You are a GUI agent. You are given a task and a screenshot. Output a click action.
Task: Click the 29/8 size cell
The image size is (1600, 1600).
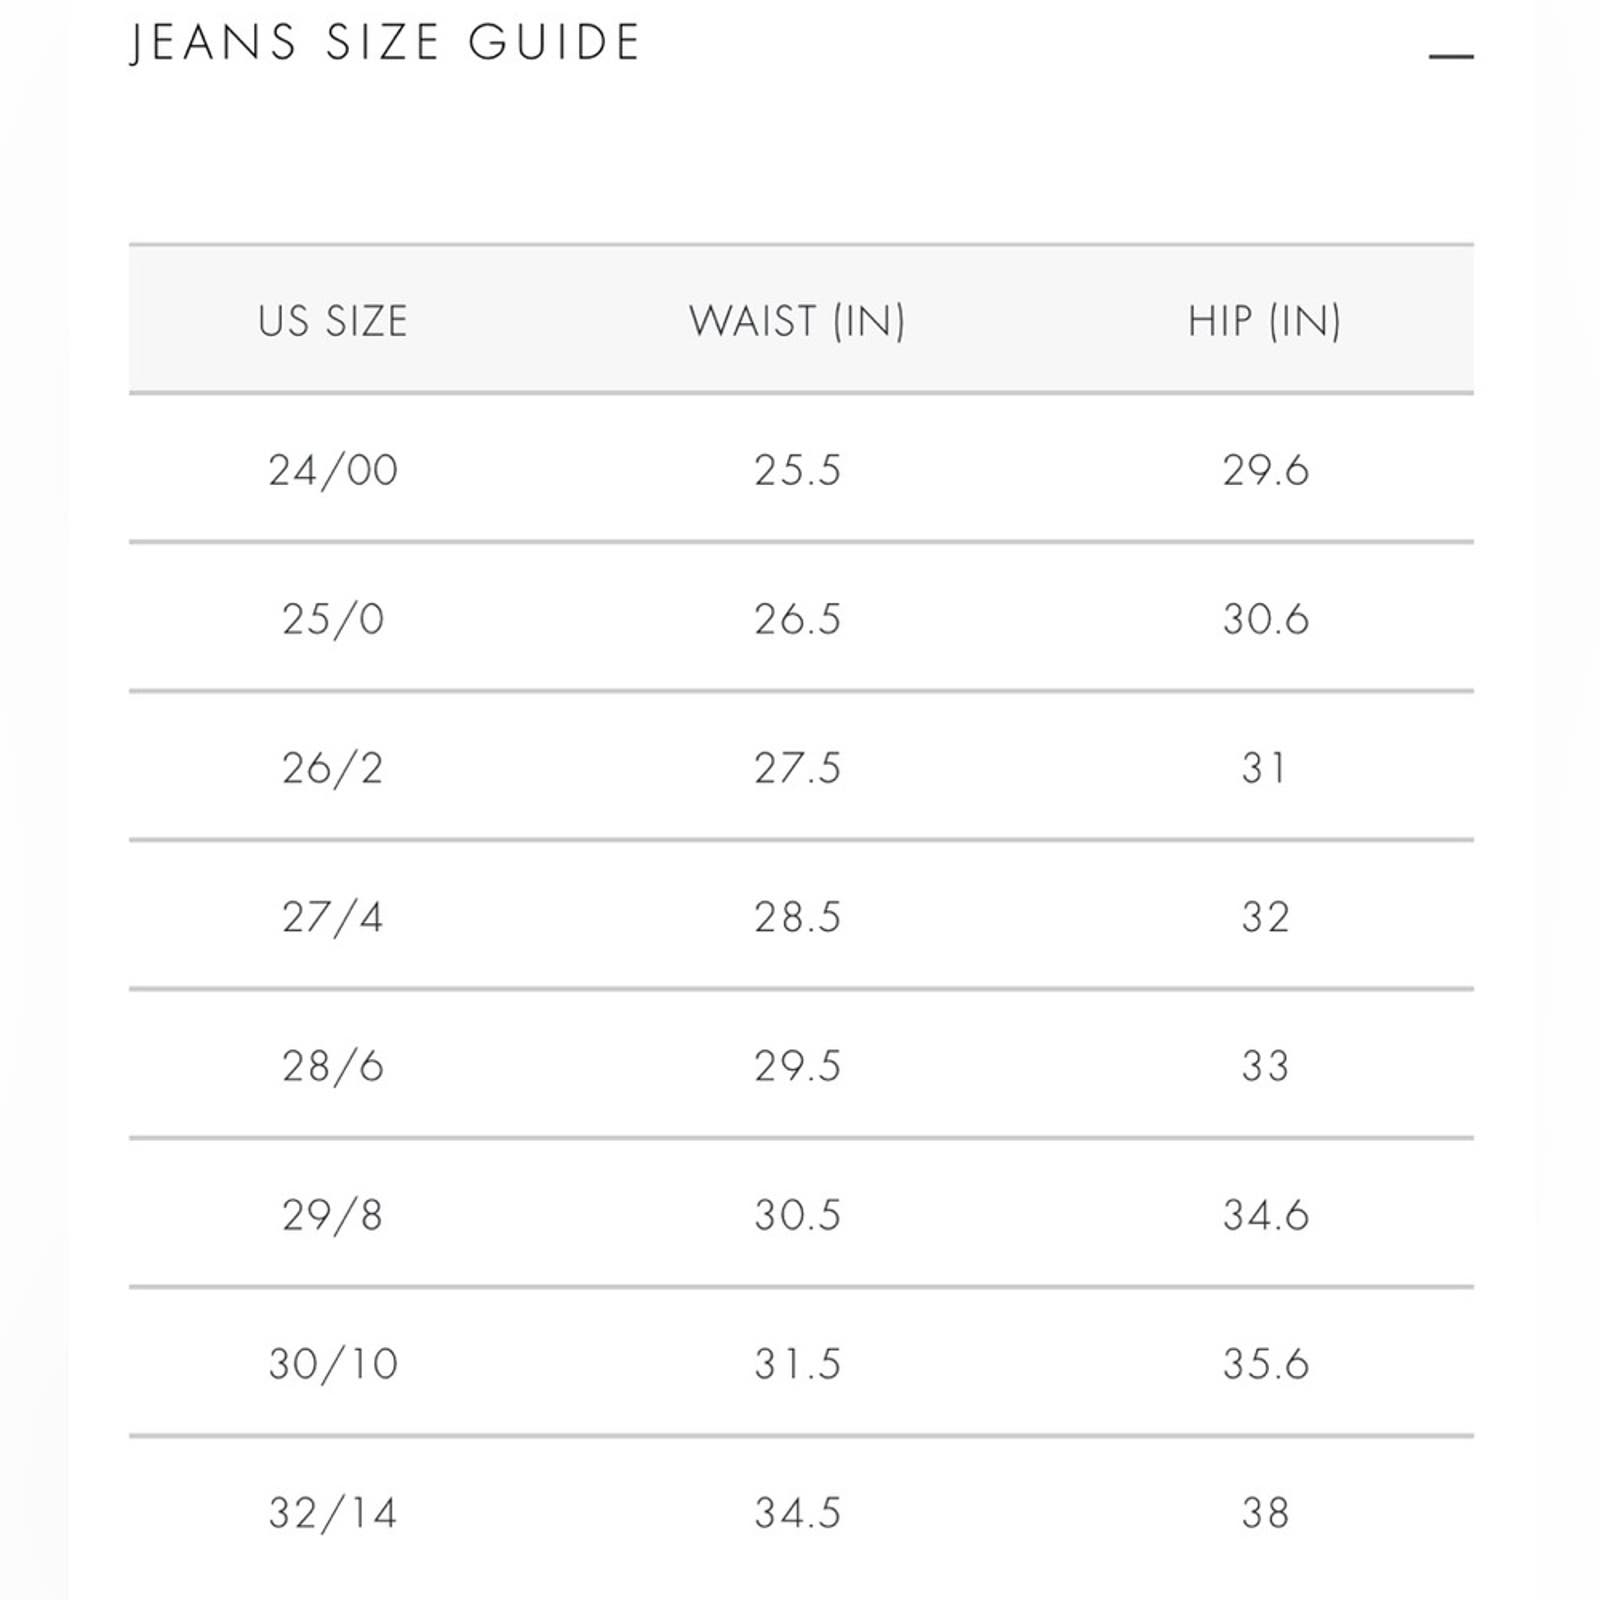[x=333, y=1215]
